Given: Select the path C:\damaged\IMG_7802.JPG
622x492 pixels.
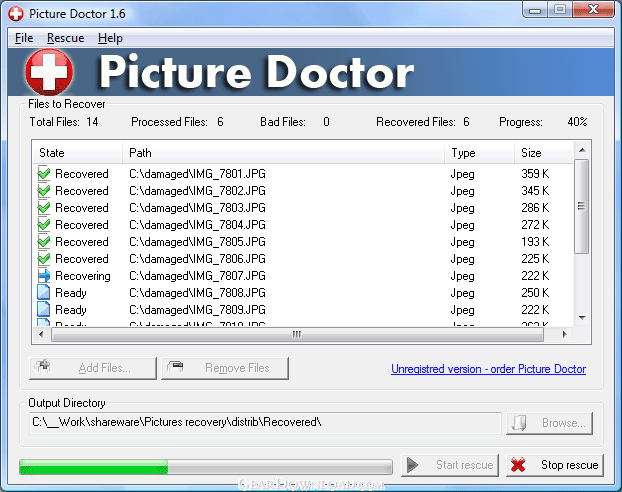Looking at the screenshot, I should 197,191.
